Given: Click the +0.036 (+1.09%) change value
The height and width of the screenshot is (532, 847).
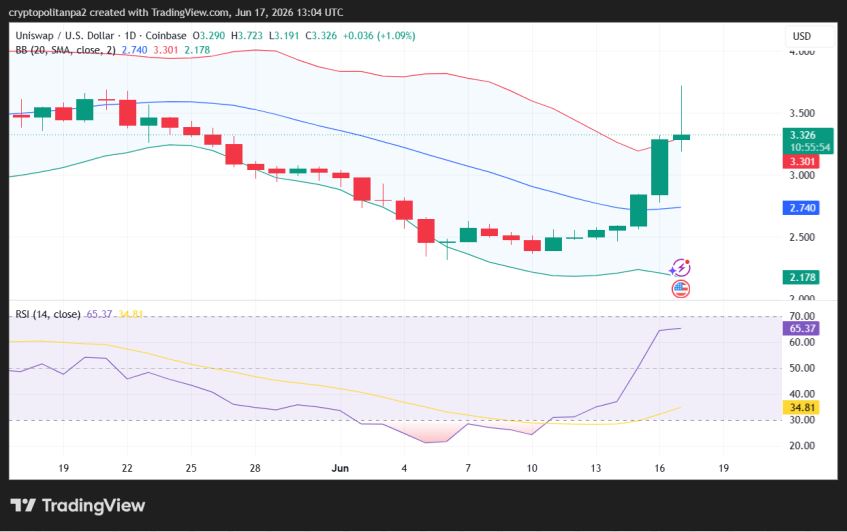Looking at the screenshot, I should tap(379, 36).
